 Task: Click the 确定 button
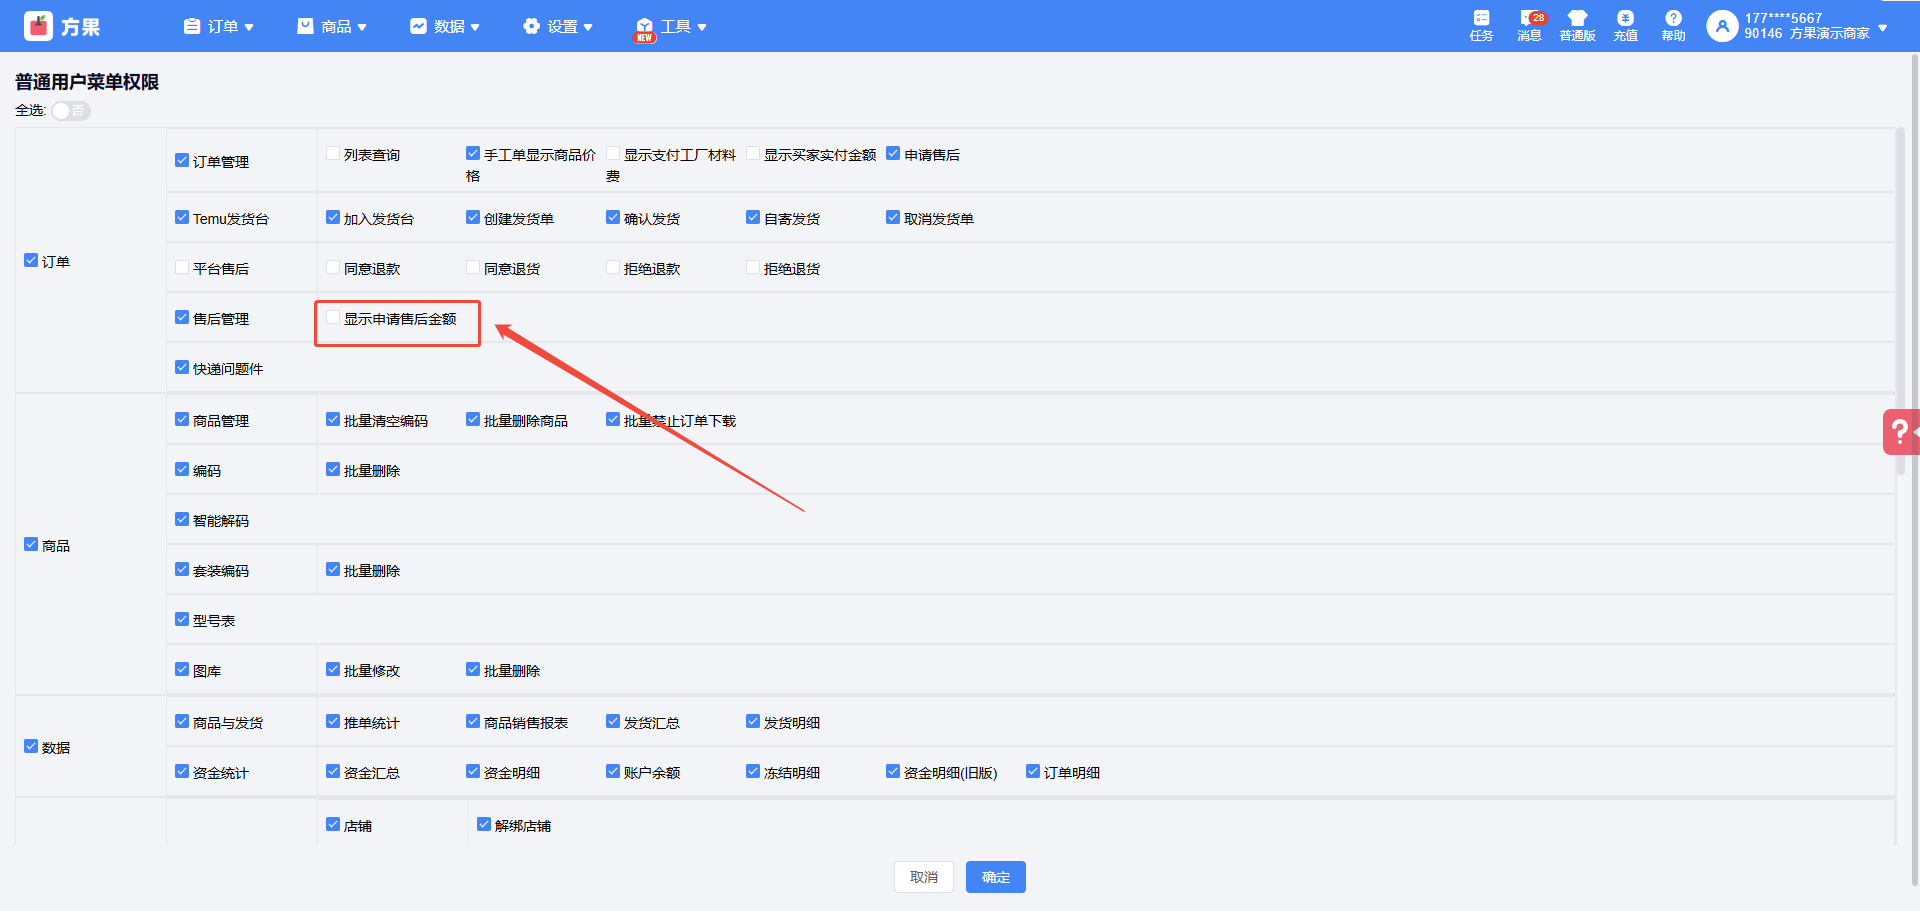pyautogui.click(x=996, y=877)
